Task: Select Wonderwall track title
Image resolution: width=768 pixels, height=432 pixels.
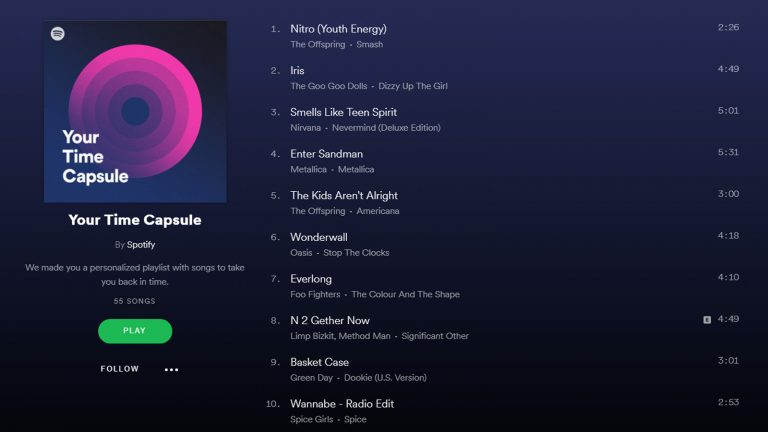Action: tap(319, 237)
